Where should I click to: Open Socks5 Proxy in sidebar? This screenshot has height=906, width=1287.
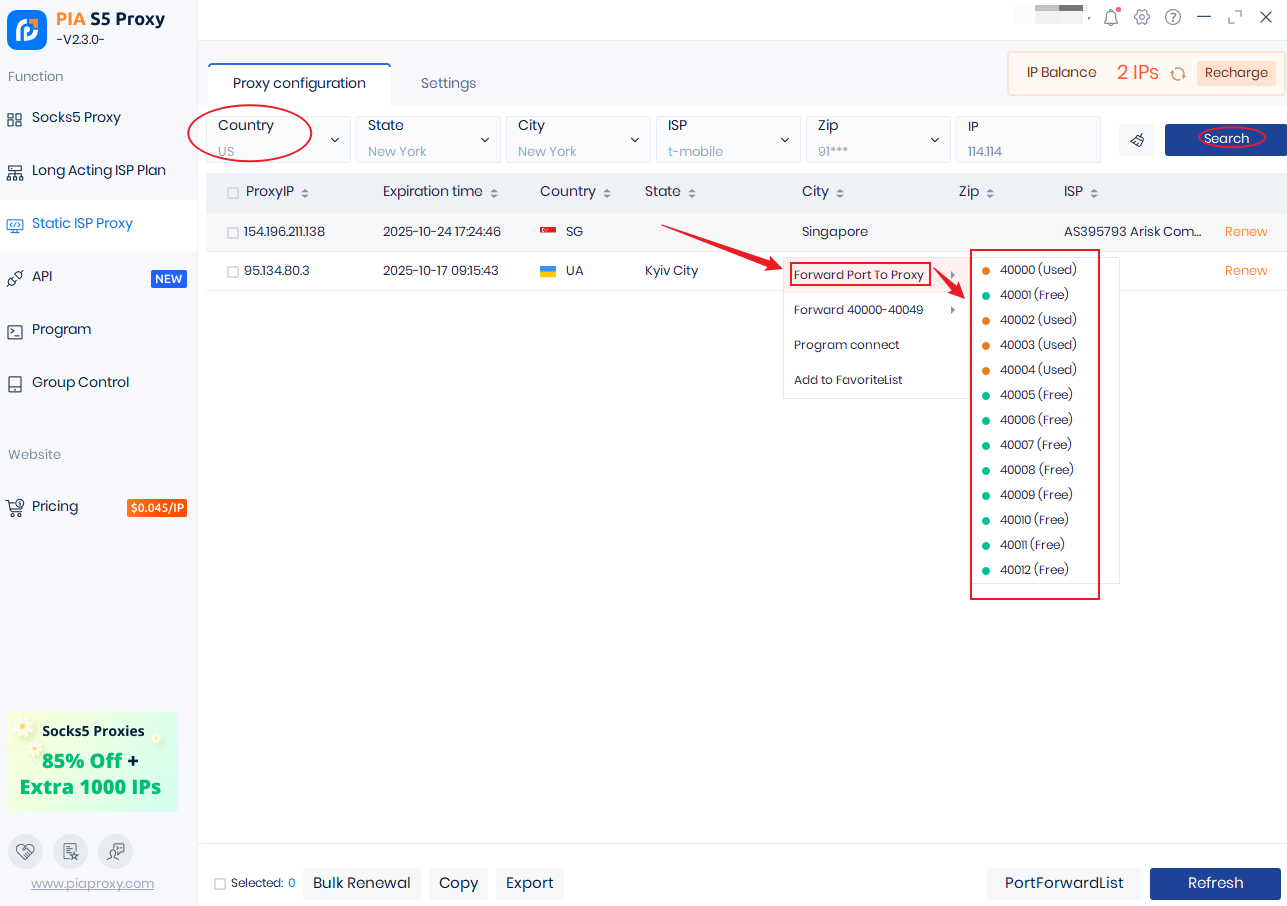76,118
